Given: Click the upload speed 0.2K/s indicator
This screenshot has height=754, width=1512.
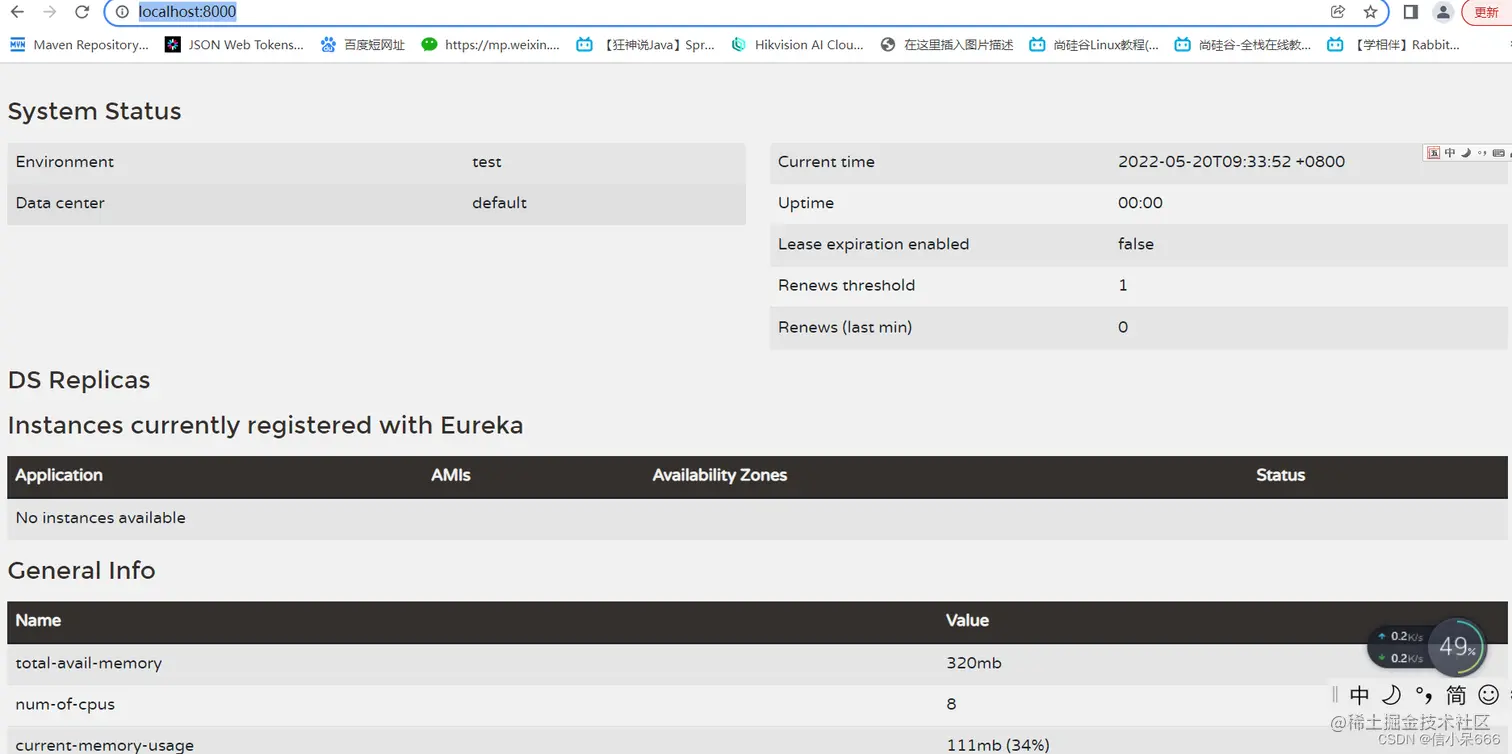Looking at the screenshot, I should (x=1400, y=636).
